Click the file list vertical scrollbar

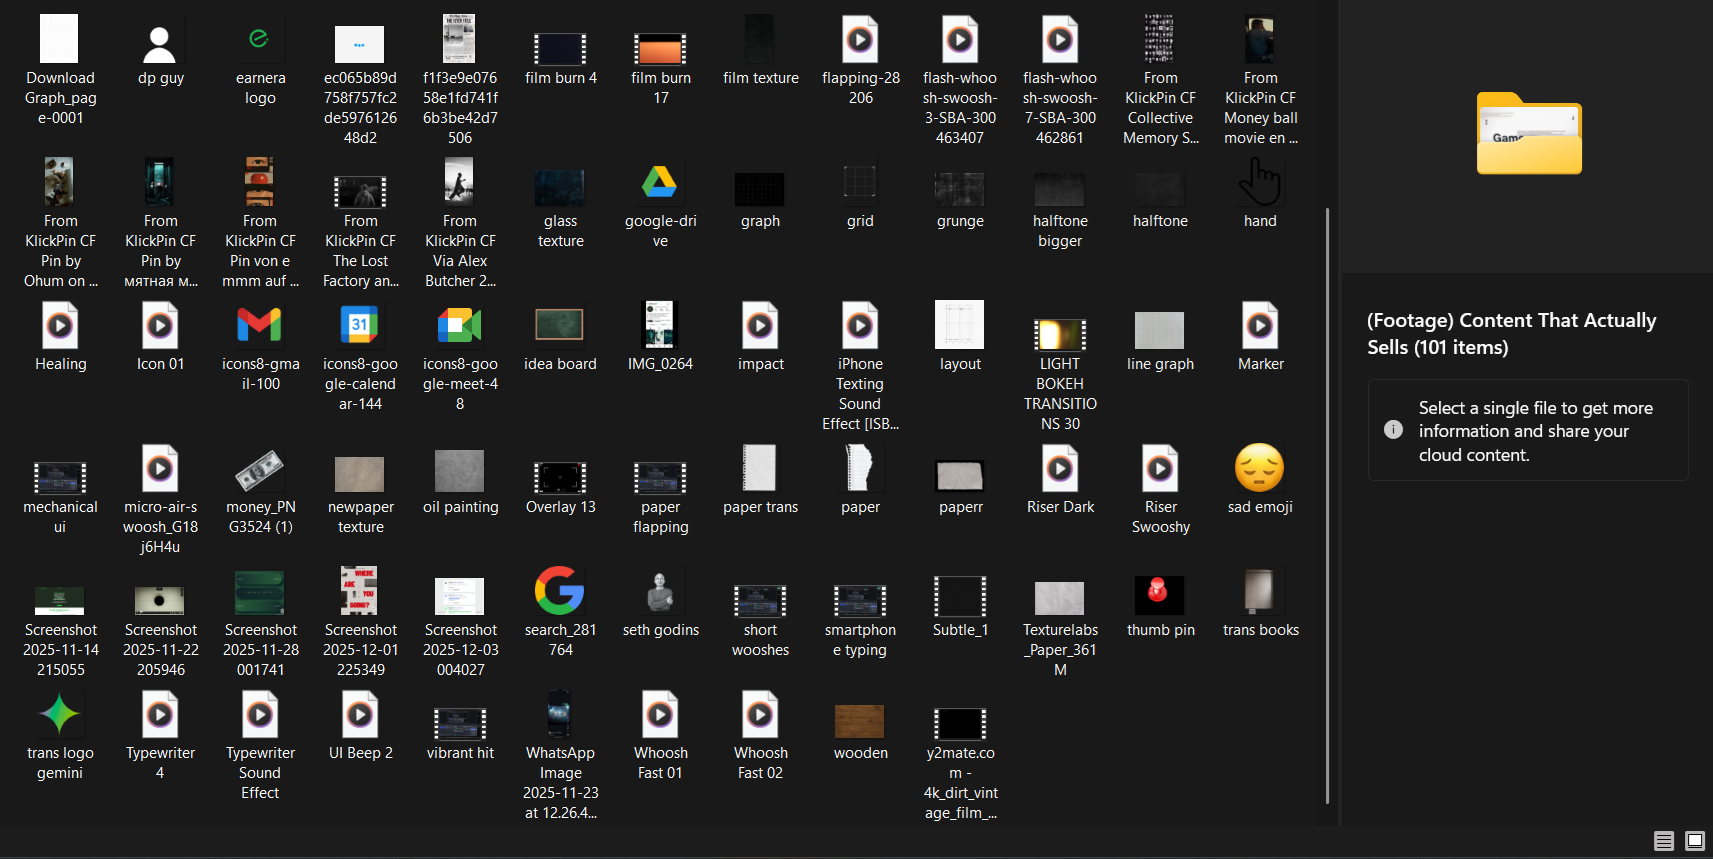(1327, 500)
